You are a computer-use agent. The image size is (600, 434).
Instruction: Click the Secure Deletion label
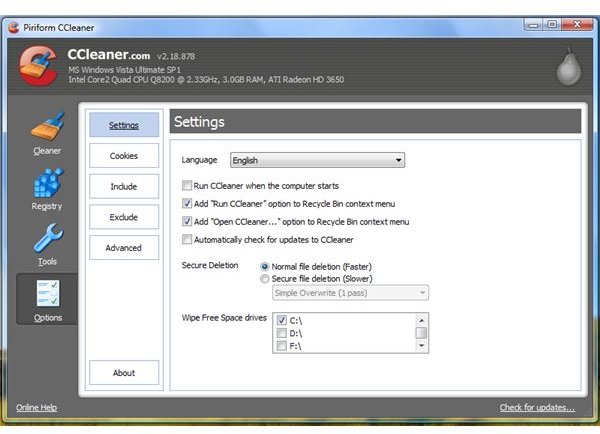pos(210,265)
